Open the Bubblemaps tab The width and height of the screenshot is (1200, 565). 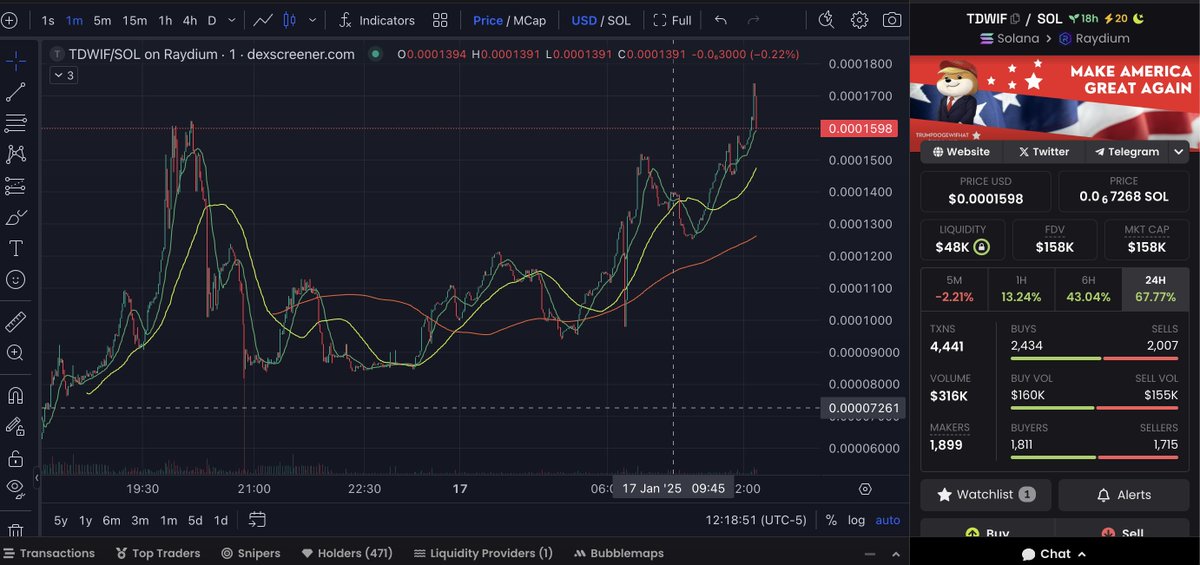point(619,553)
